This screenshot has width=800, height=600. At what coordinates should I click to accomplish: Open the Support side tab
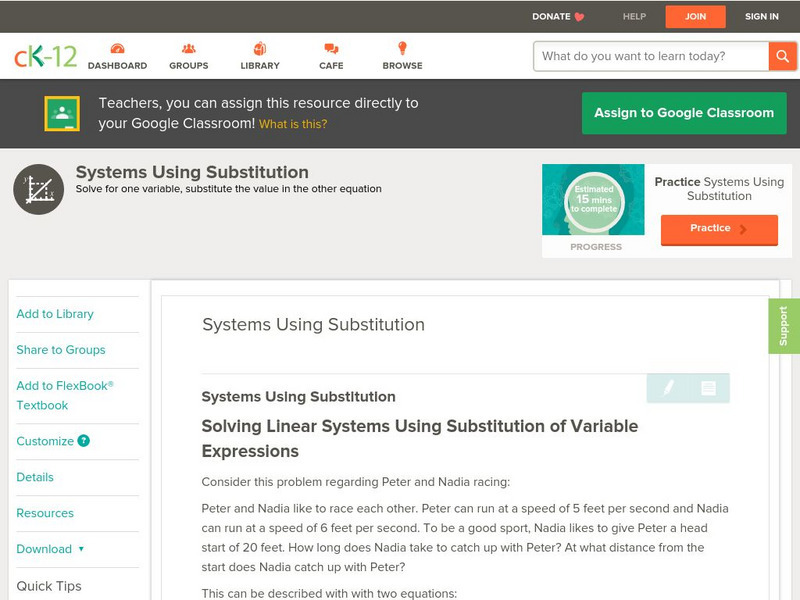(783, 326)
